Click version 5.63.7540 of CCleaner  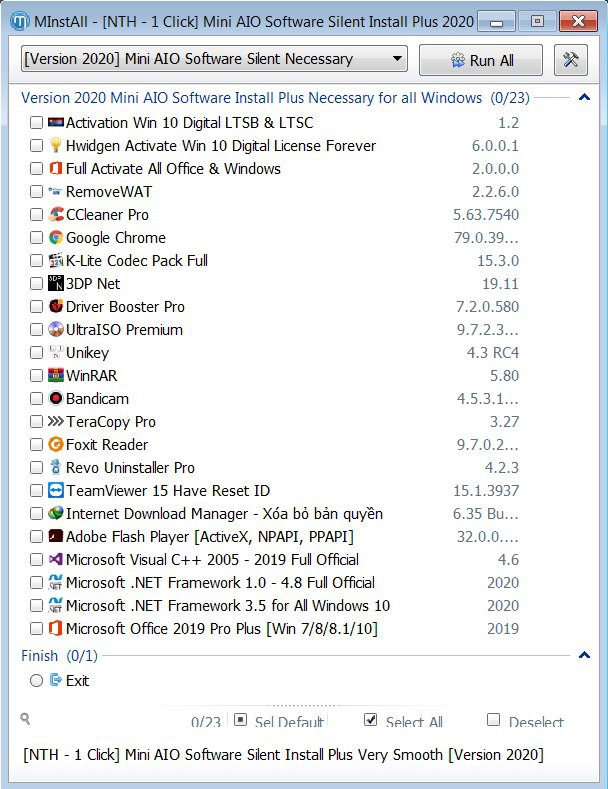(486, 215)
